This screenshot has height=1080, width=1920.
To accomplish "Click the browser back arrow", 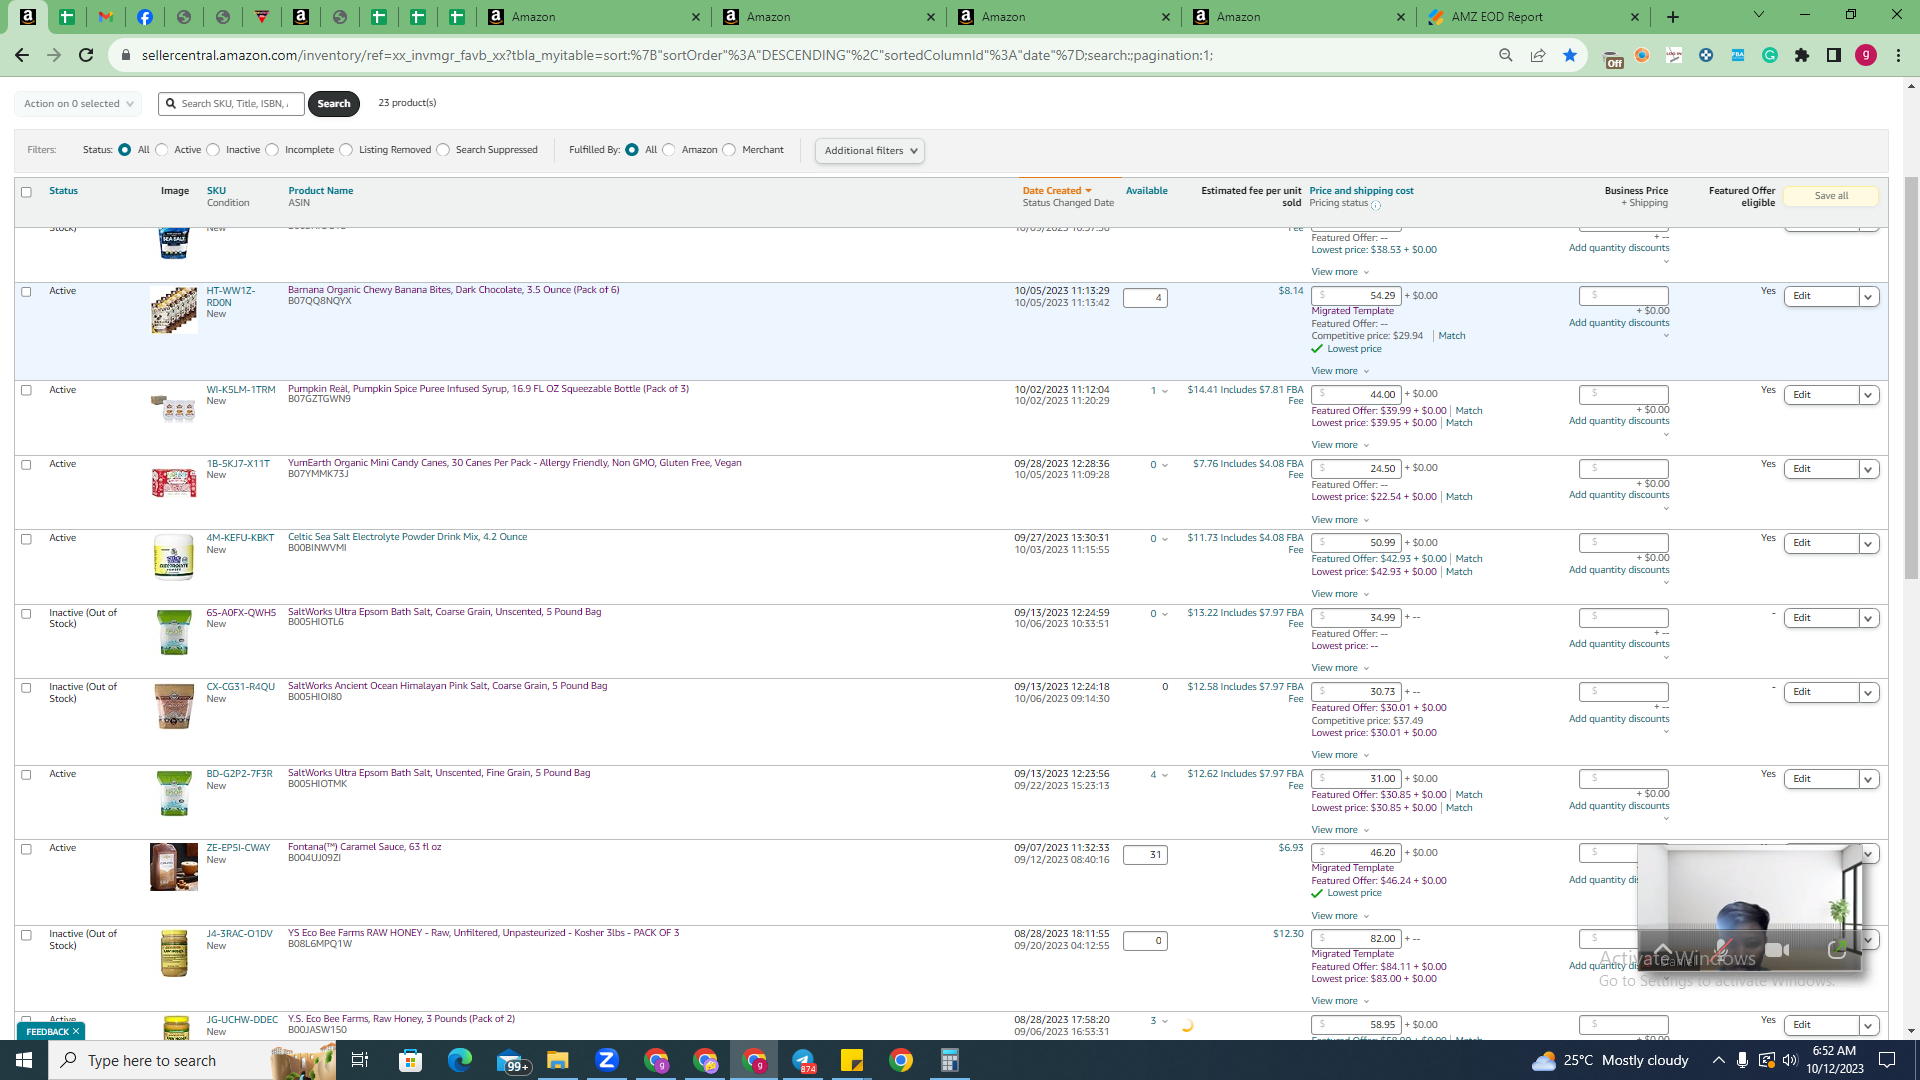I will (x=22, y=55).
